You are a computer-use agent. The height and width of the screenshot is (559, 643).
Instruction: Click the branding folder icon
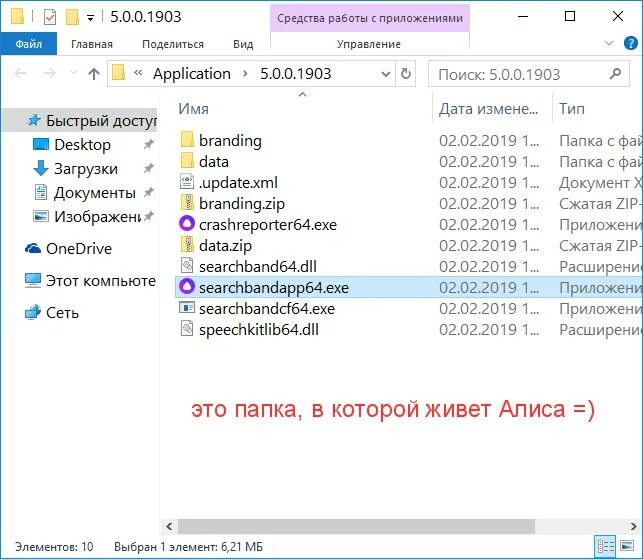point(187,139)
